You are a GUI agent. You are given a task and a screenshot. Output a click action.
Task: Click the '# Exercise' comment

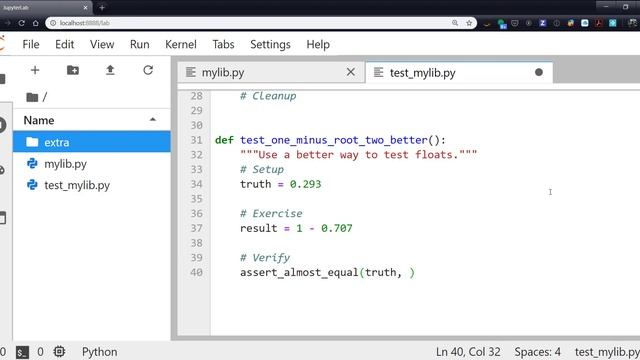tap(271, 213)
